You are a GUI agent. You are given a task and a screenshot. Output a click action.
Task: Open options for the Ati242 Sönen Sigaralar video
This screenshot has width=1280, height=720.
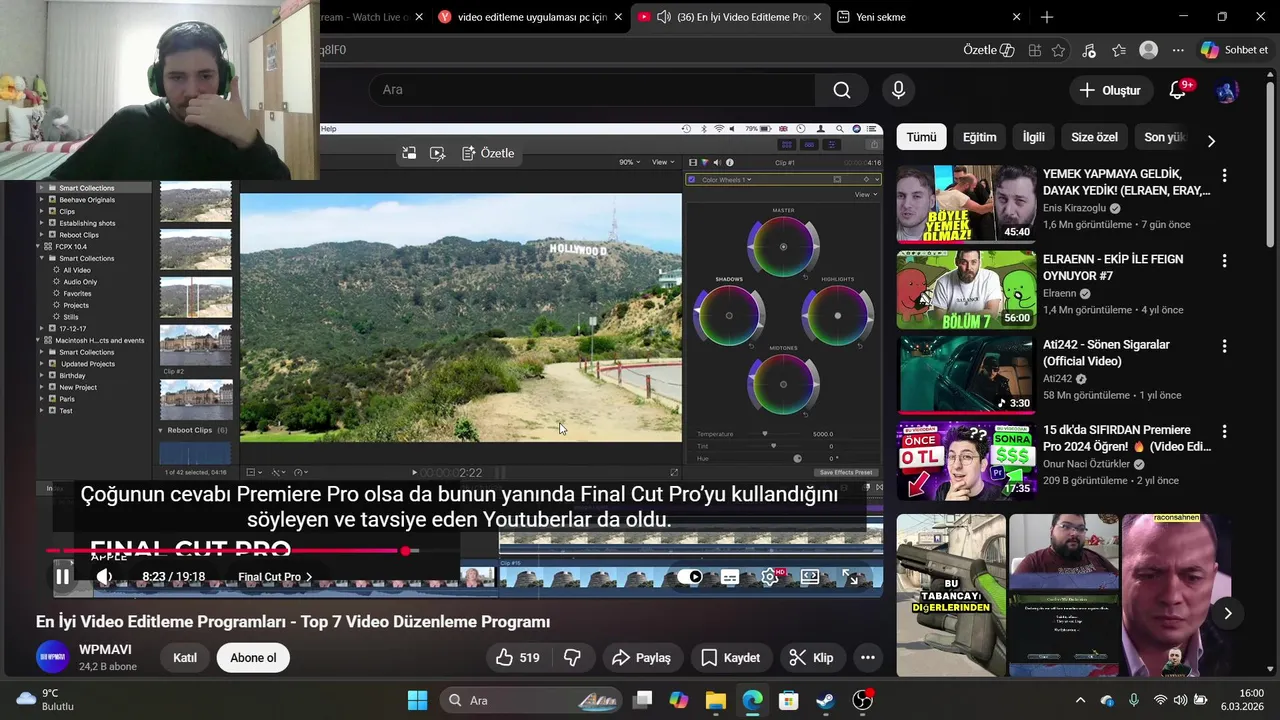pos(1224,346)
